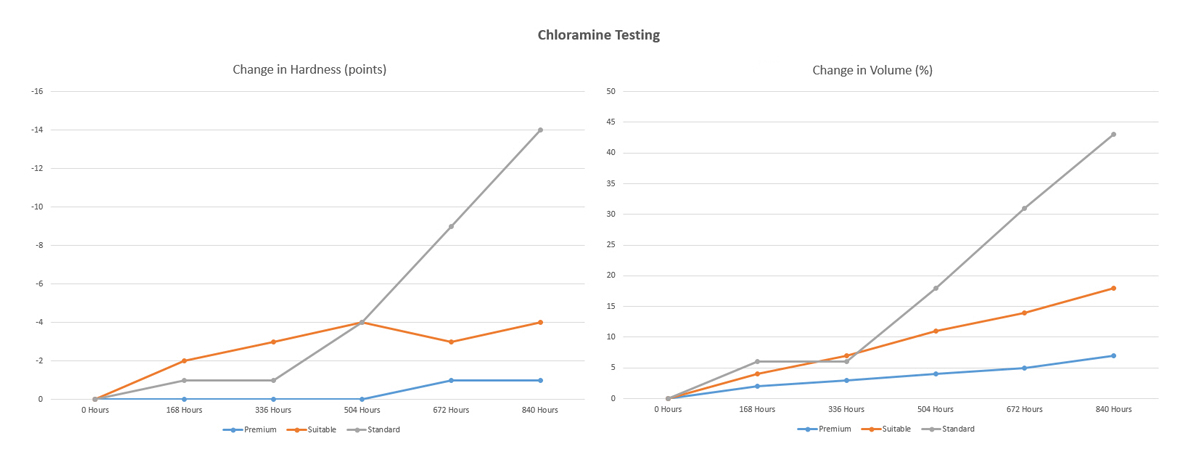Screen dimensions: 1200x469
Task: Select Premium legend entry in volume chart
Action: pos(828,429)
